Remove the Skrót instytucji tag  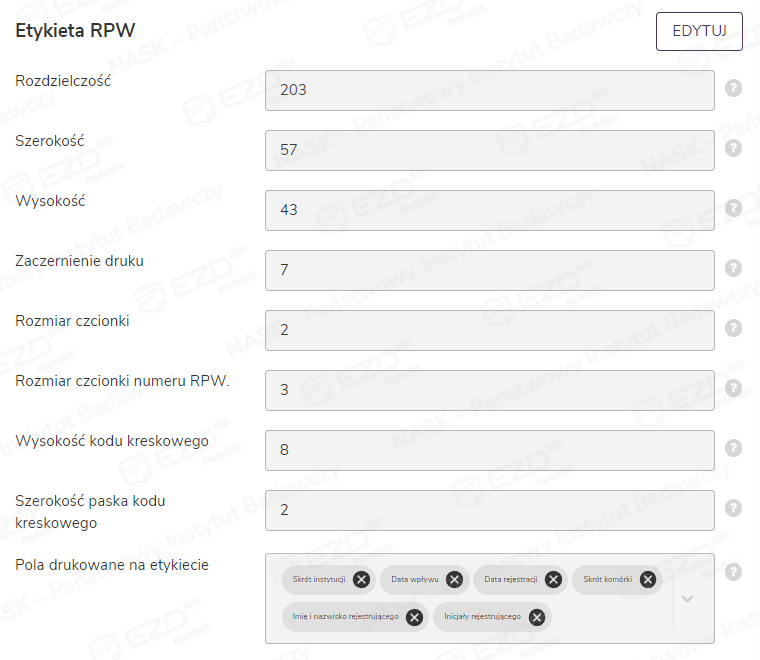pos(361,579)
